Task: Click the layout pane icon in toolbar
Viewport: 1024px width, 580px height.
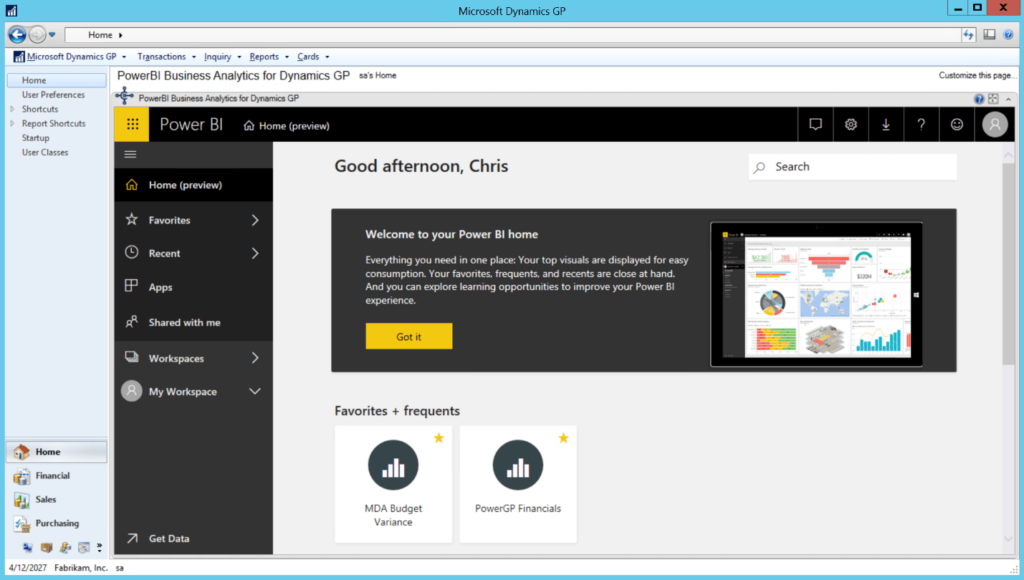Action: pyautogui.click(x=989, y=35)
